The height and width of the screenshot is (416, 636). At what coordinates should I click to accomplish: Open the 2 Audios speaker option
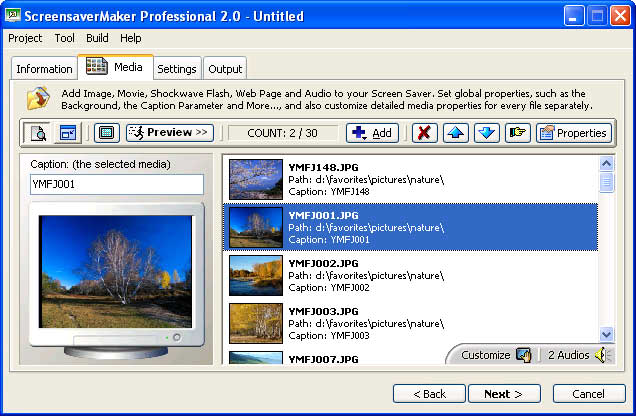(578, 355)
